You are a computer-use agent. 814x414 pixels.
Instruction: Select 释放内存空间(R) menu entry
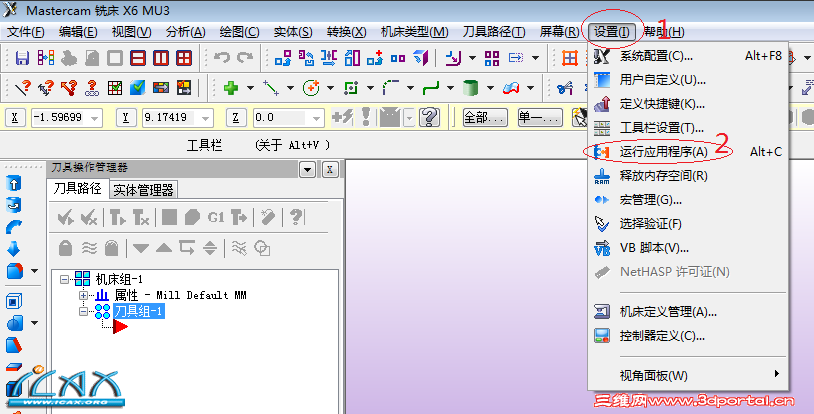pos(687,176)
